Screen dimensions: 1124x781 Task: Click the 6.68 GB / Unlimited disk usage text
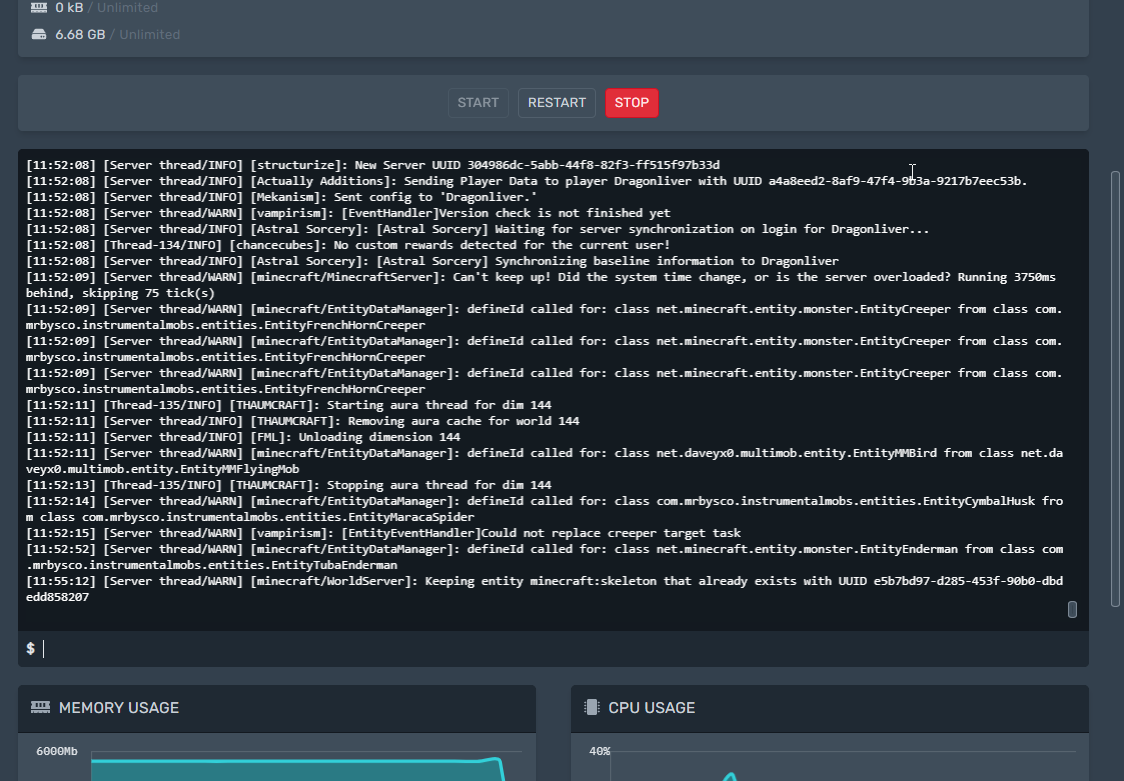(117, 34)
